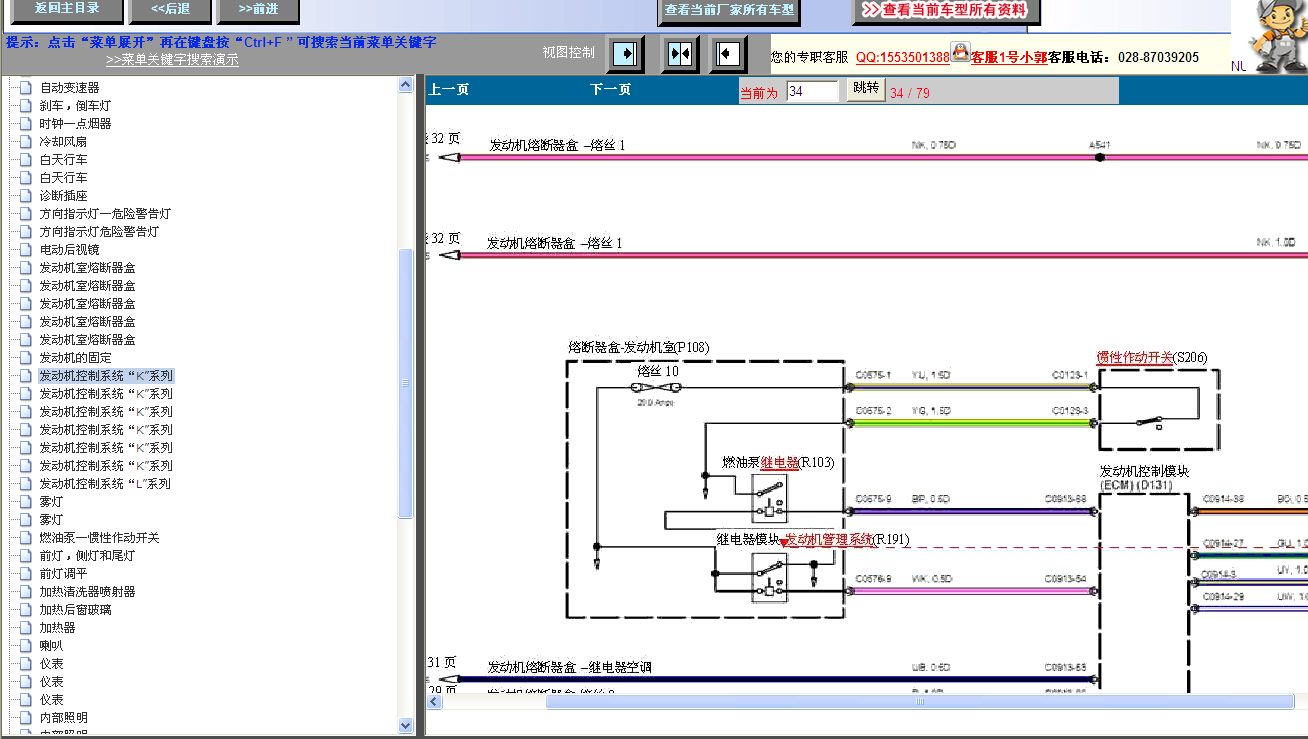Image resolution: width=1308 pixels, height=739 pixels.
Task: Open 菜单关键字搜索演示 link
Action: click(172, 60)
